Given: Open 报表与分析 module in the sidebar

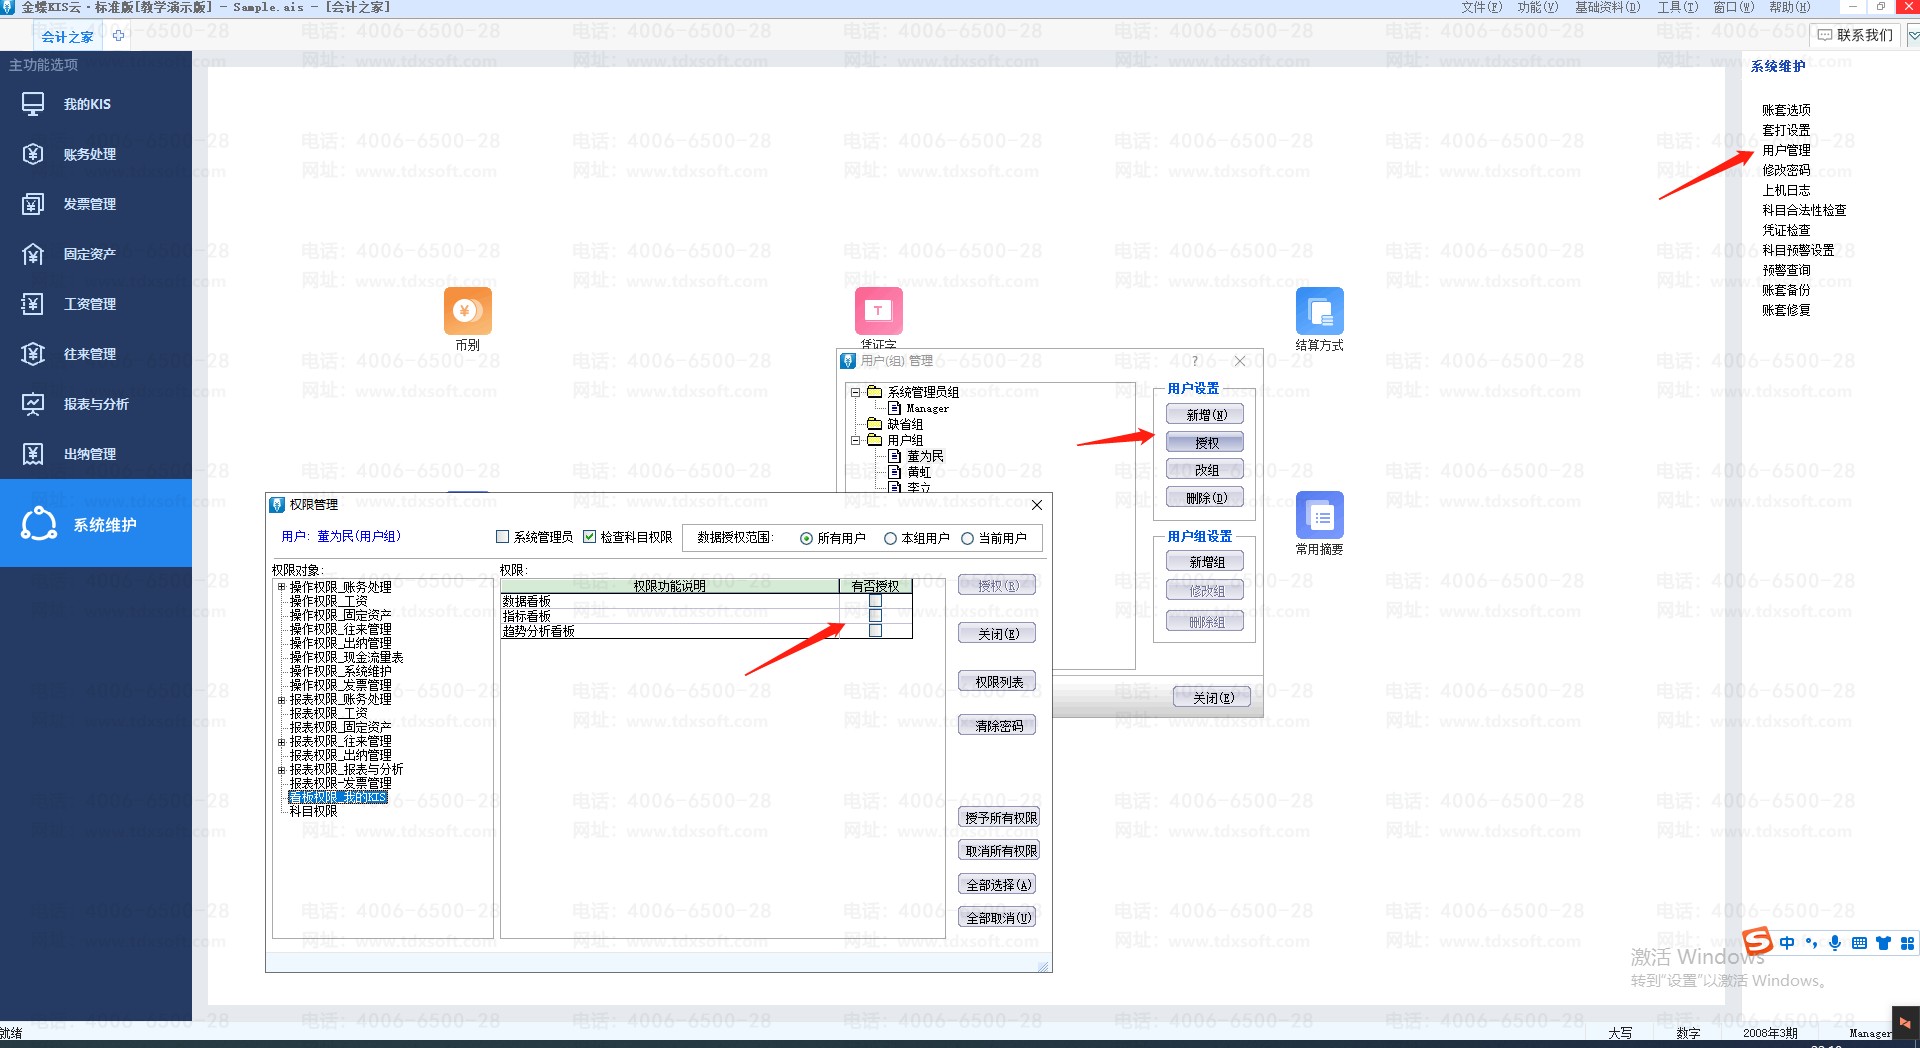Looking at the screenshot, I should click(96, 404).
